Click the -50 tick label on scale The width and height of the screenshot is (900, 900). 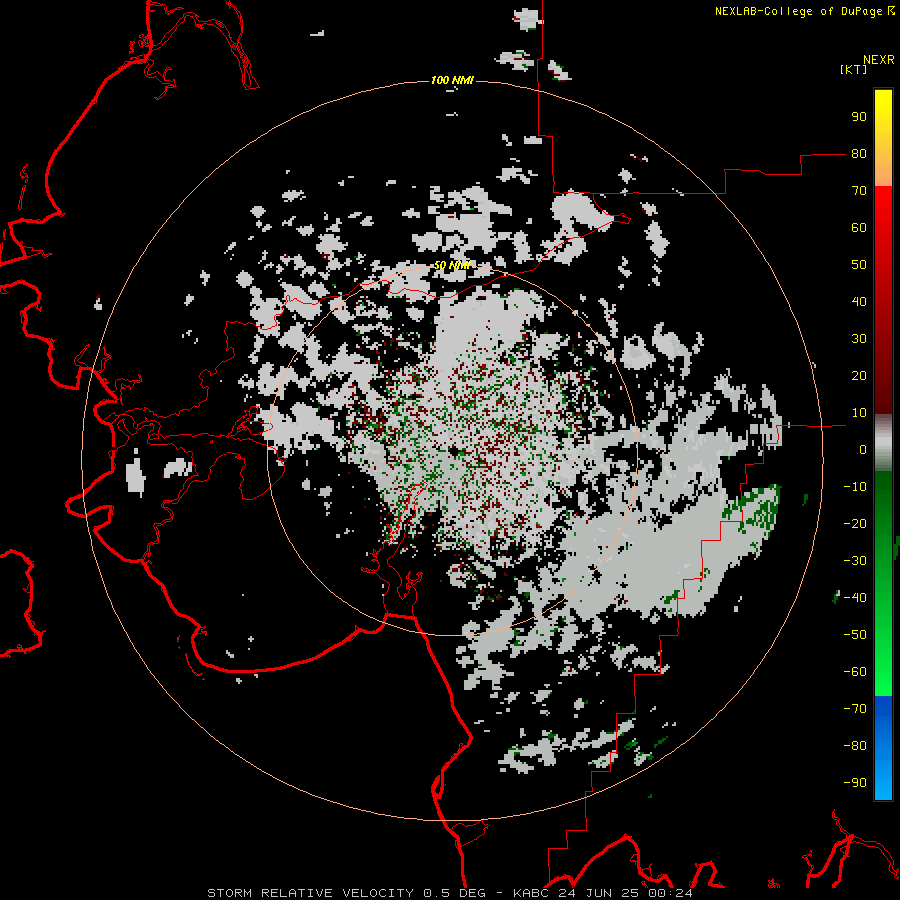(855, 635)
